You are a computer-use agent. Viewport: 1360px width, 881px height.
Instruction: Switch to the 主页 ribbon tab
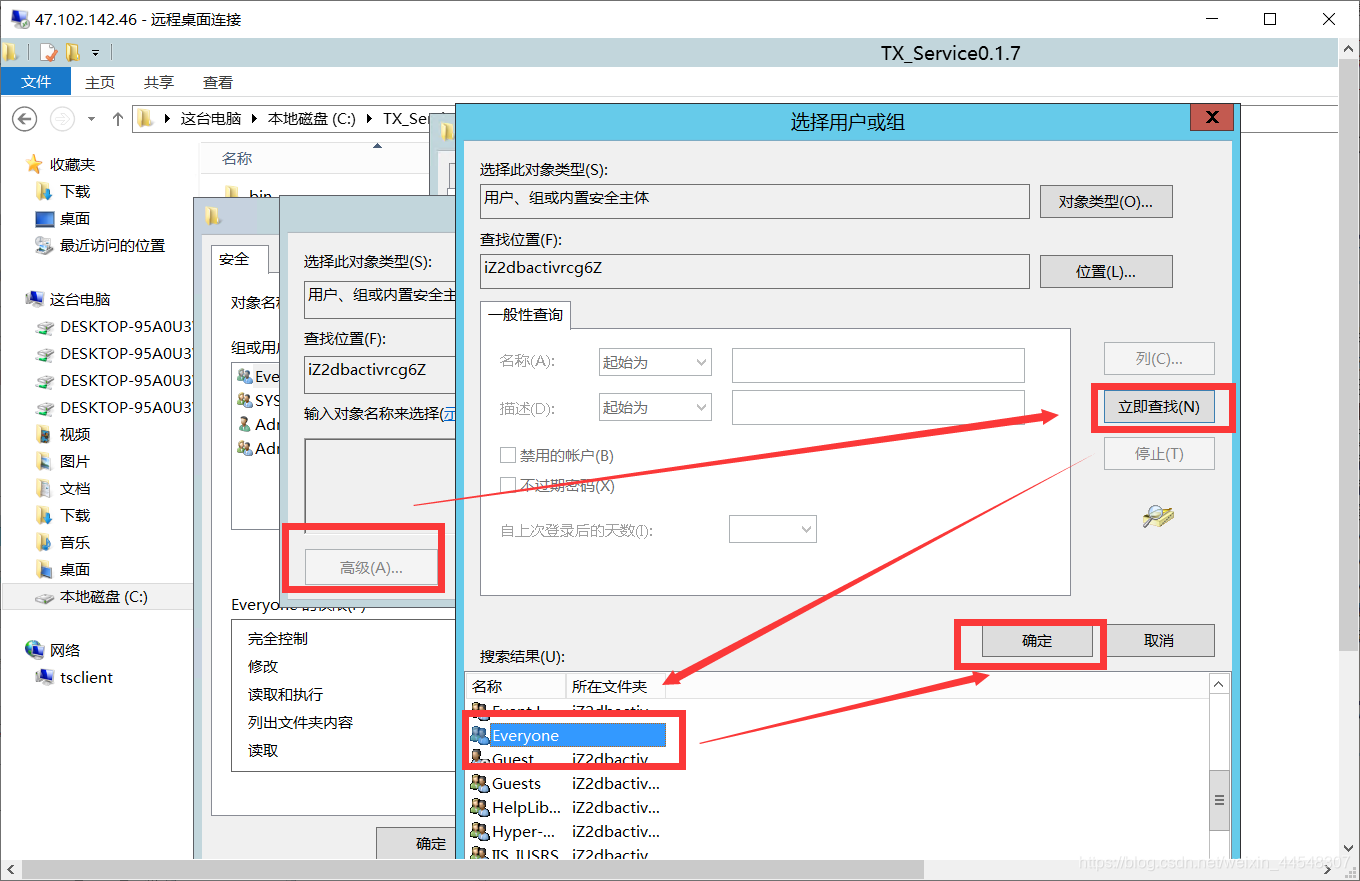(100, 82)
